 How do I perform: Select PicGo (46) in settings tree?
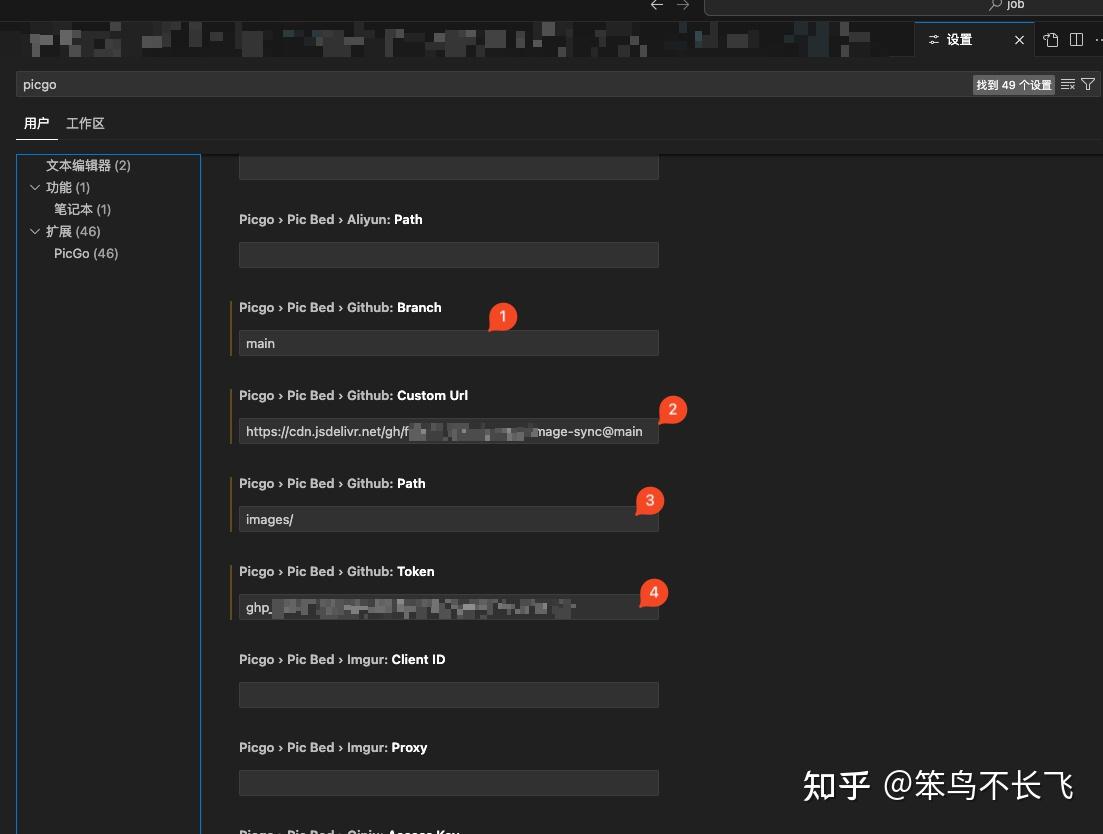coord(85,253)
